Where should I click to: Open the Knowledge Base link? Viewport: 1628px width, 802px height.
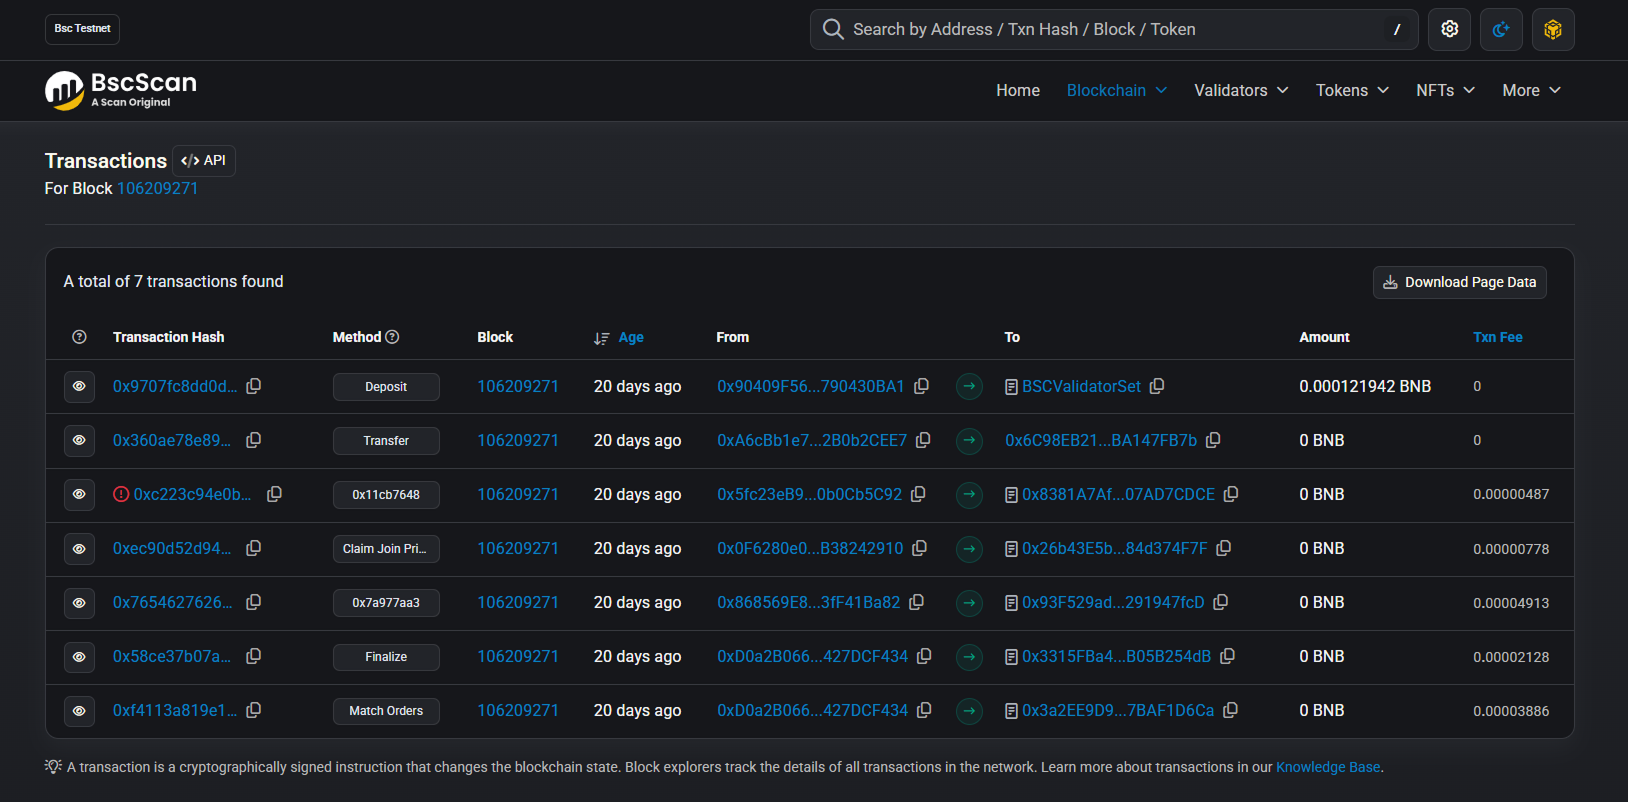[1328, 767]
